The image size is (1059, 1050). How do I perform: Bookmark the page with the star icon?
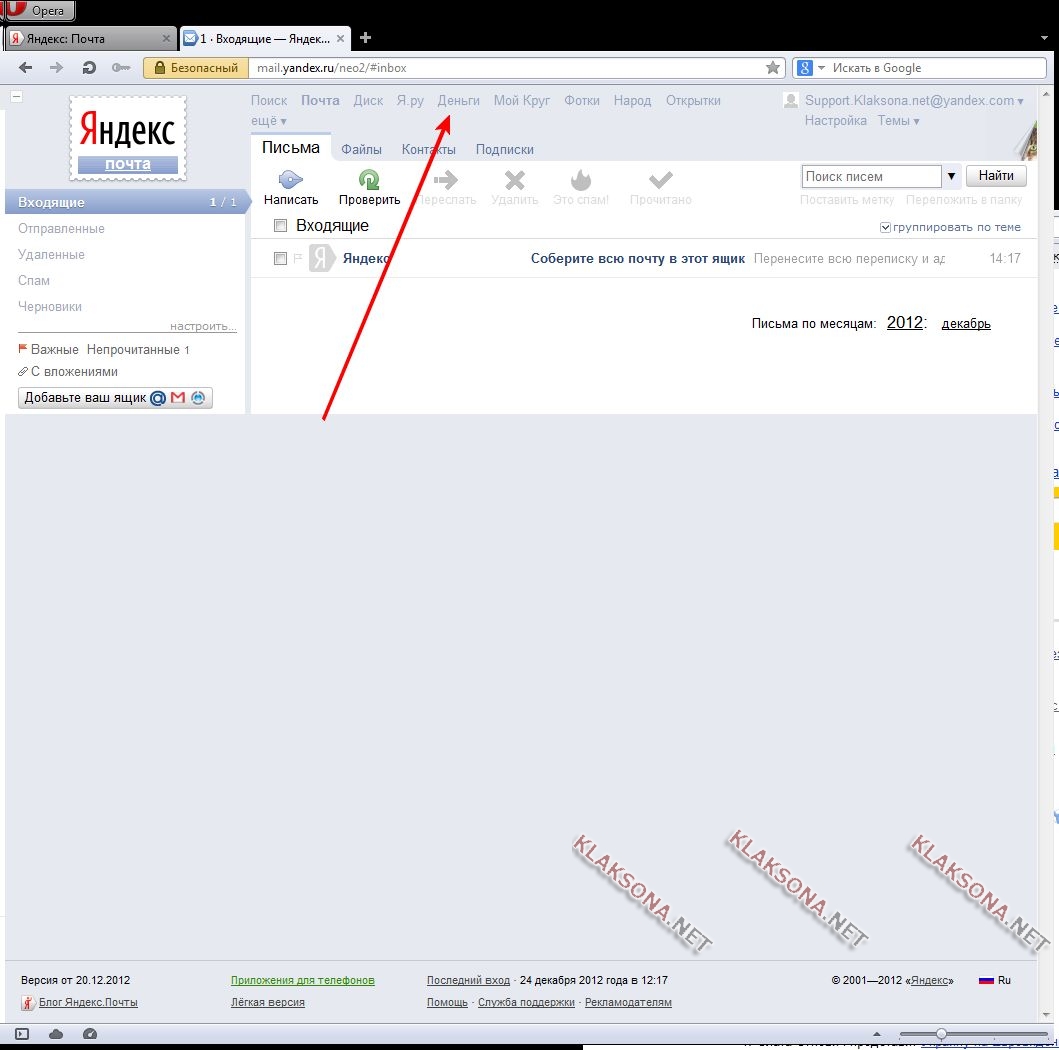[x=773, y=68]
